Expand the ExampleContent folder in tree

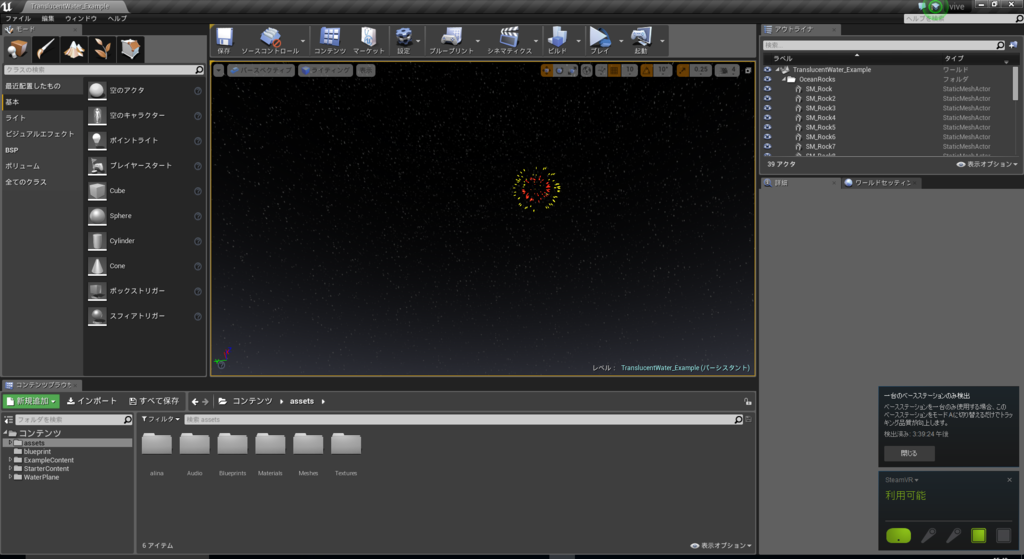click(x=10, y=460)
